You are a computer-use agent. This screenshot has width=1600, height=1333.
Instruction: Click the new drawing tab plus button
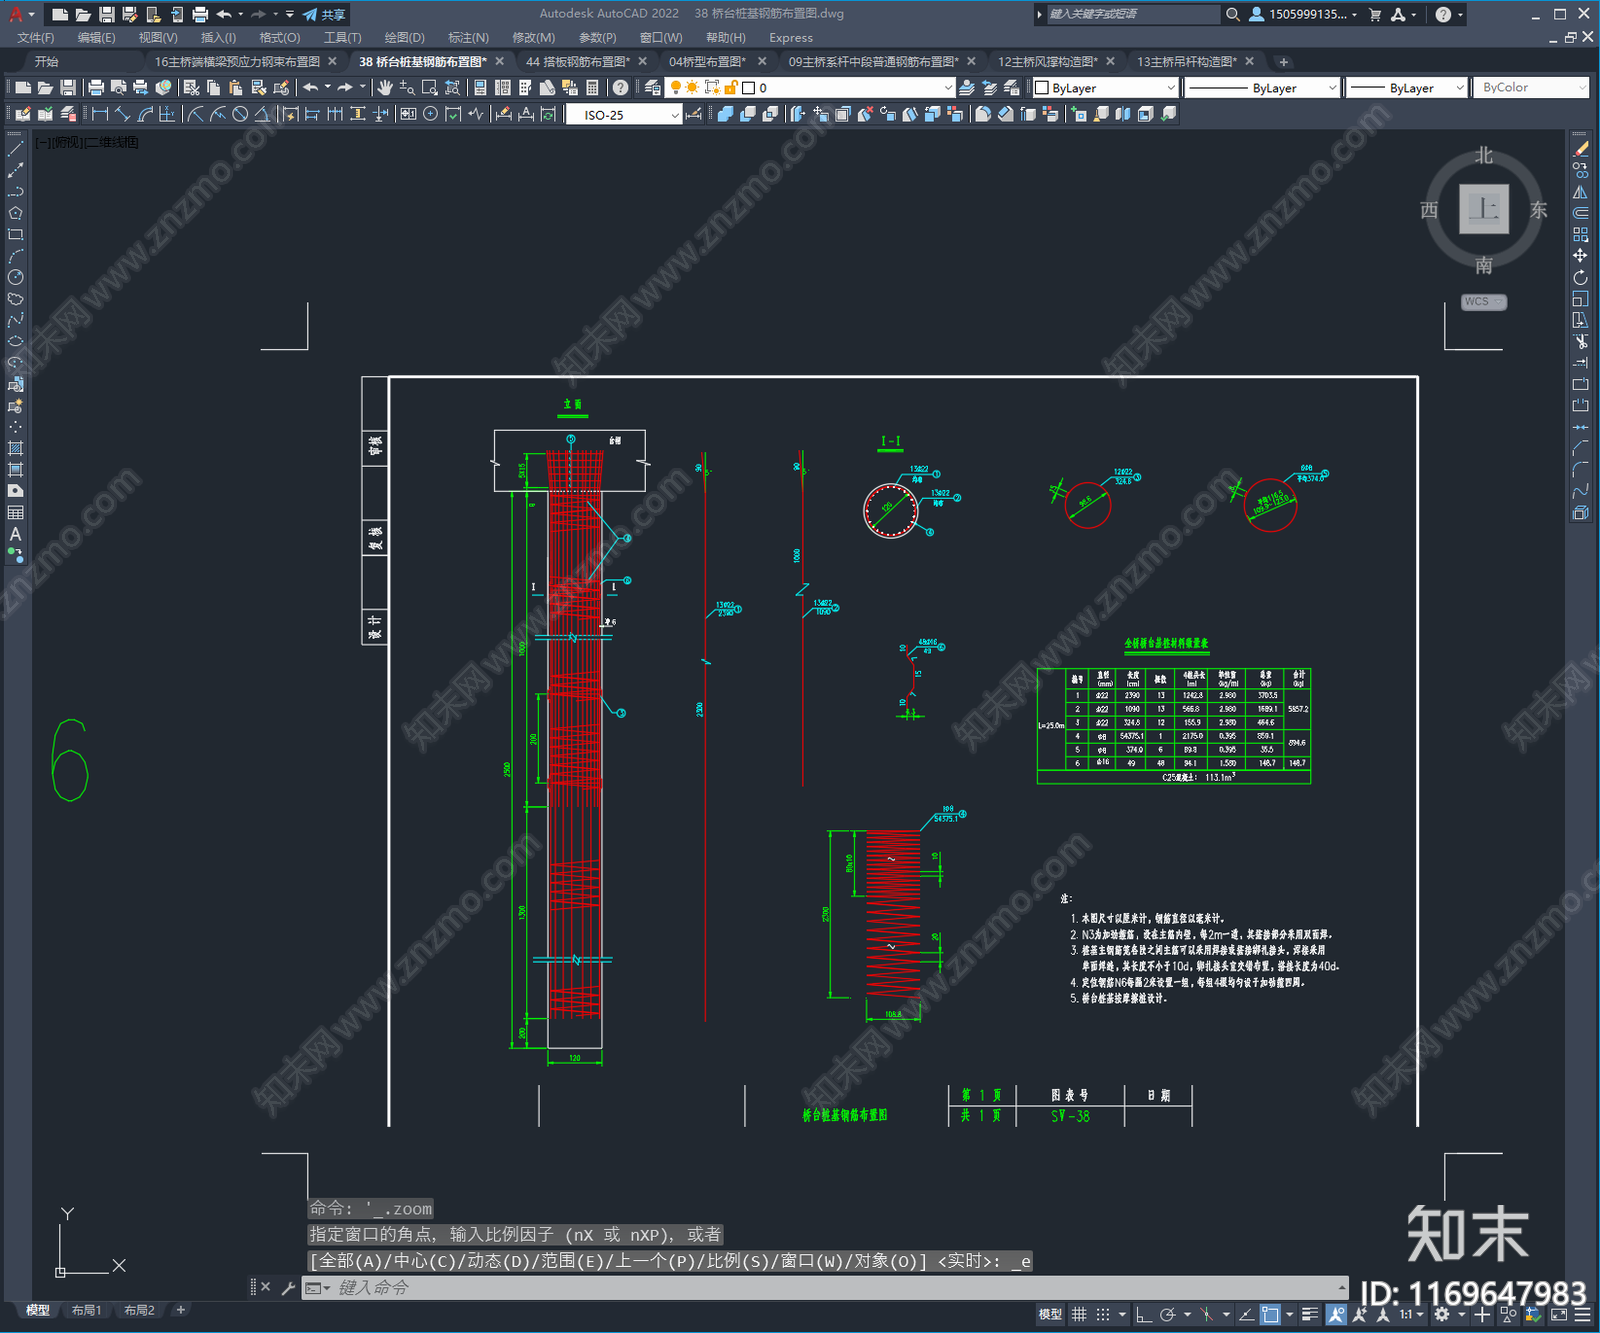(1284, 61)
